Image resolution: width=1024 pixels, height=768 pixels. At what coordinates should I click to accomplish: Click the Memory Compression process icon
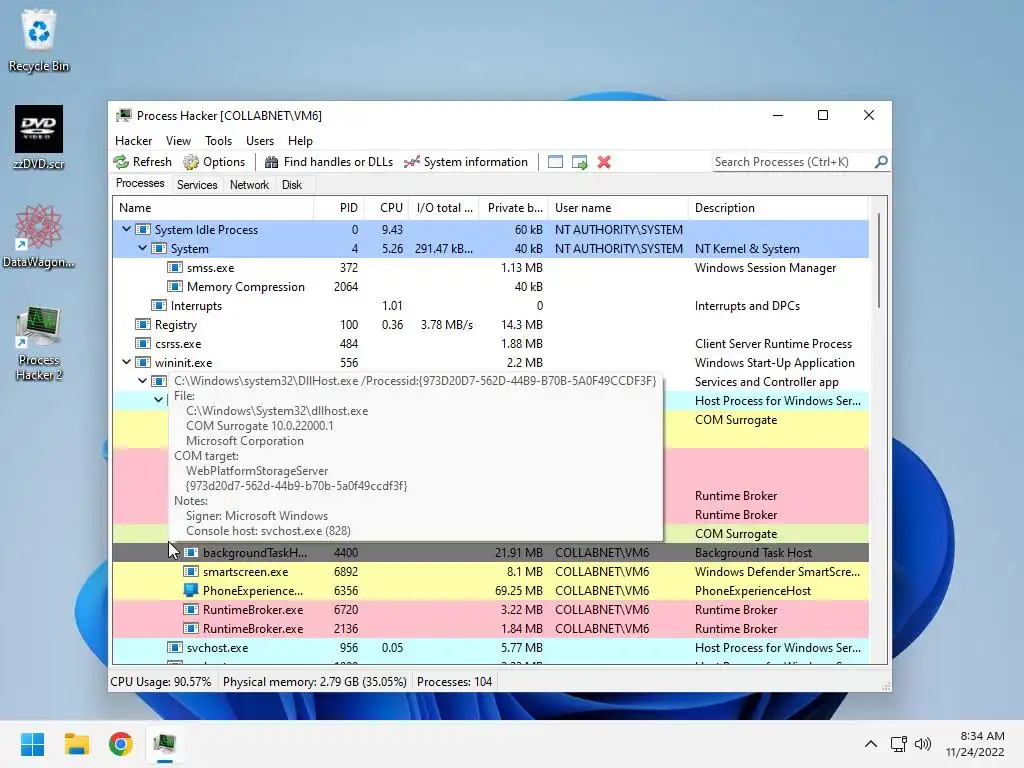pos(174,286)
